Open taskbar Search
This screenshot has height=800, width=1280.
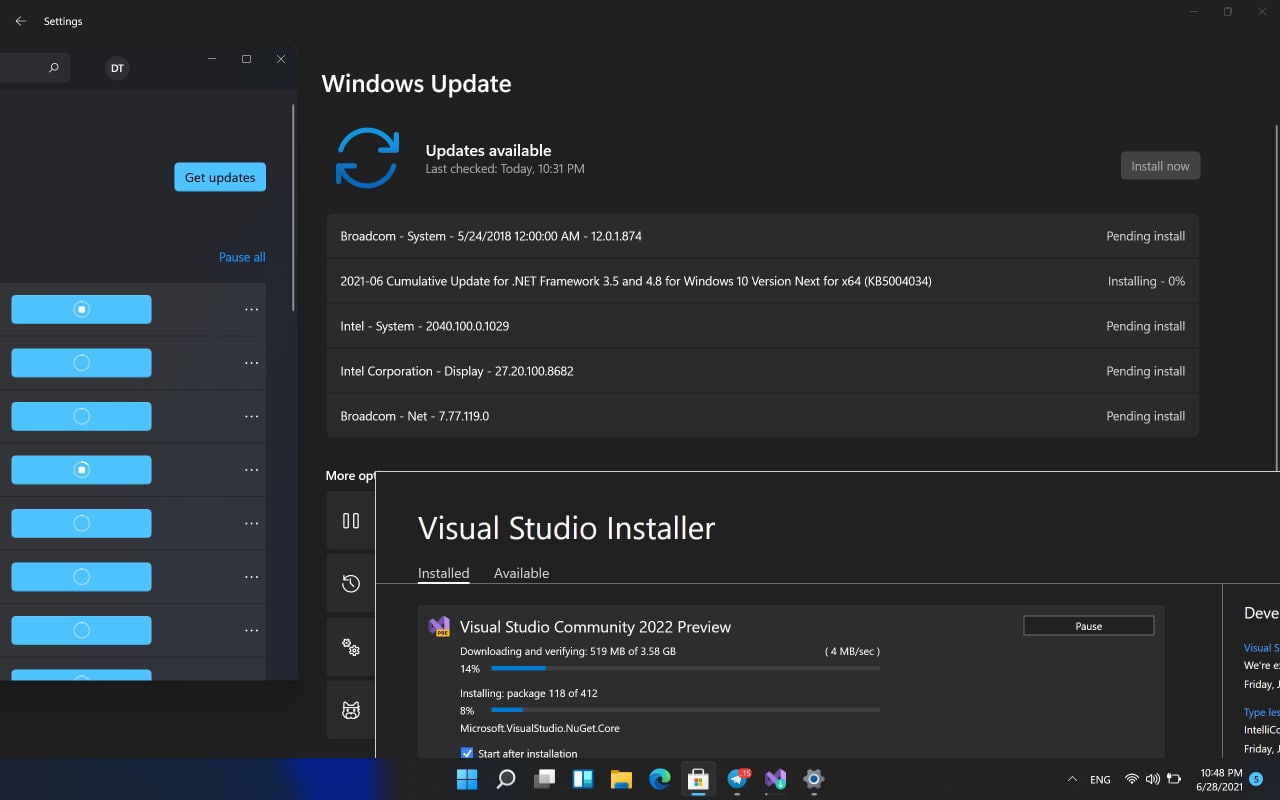(x=506, y=779)
